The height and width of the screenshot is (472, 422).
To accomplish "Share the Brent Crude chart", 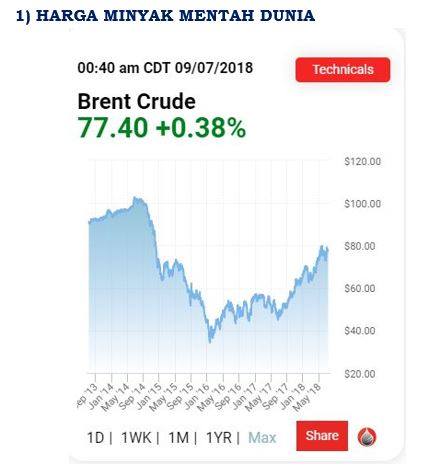I will [x=322, y=436].
